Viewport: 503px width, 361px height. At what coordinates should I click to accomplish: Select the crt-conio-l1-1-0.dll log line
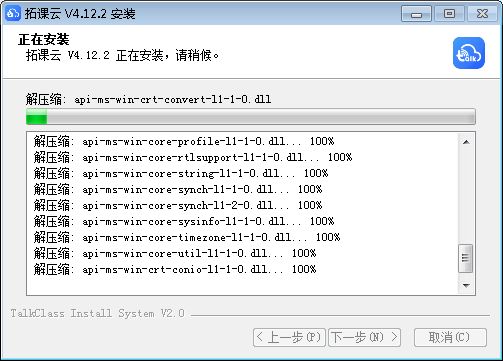pyautogui.click(x=175, y=269)
